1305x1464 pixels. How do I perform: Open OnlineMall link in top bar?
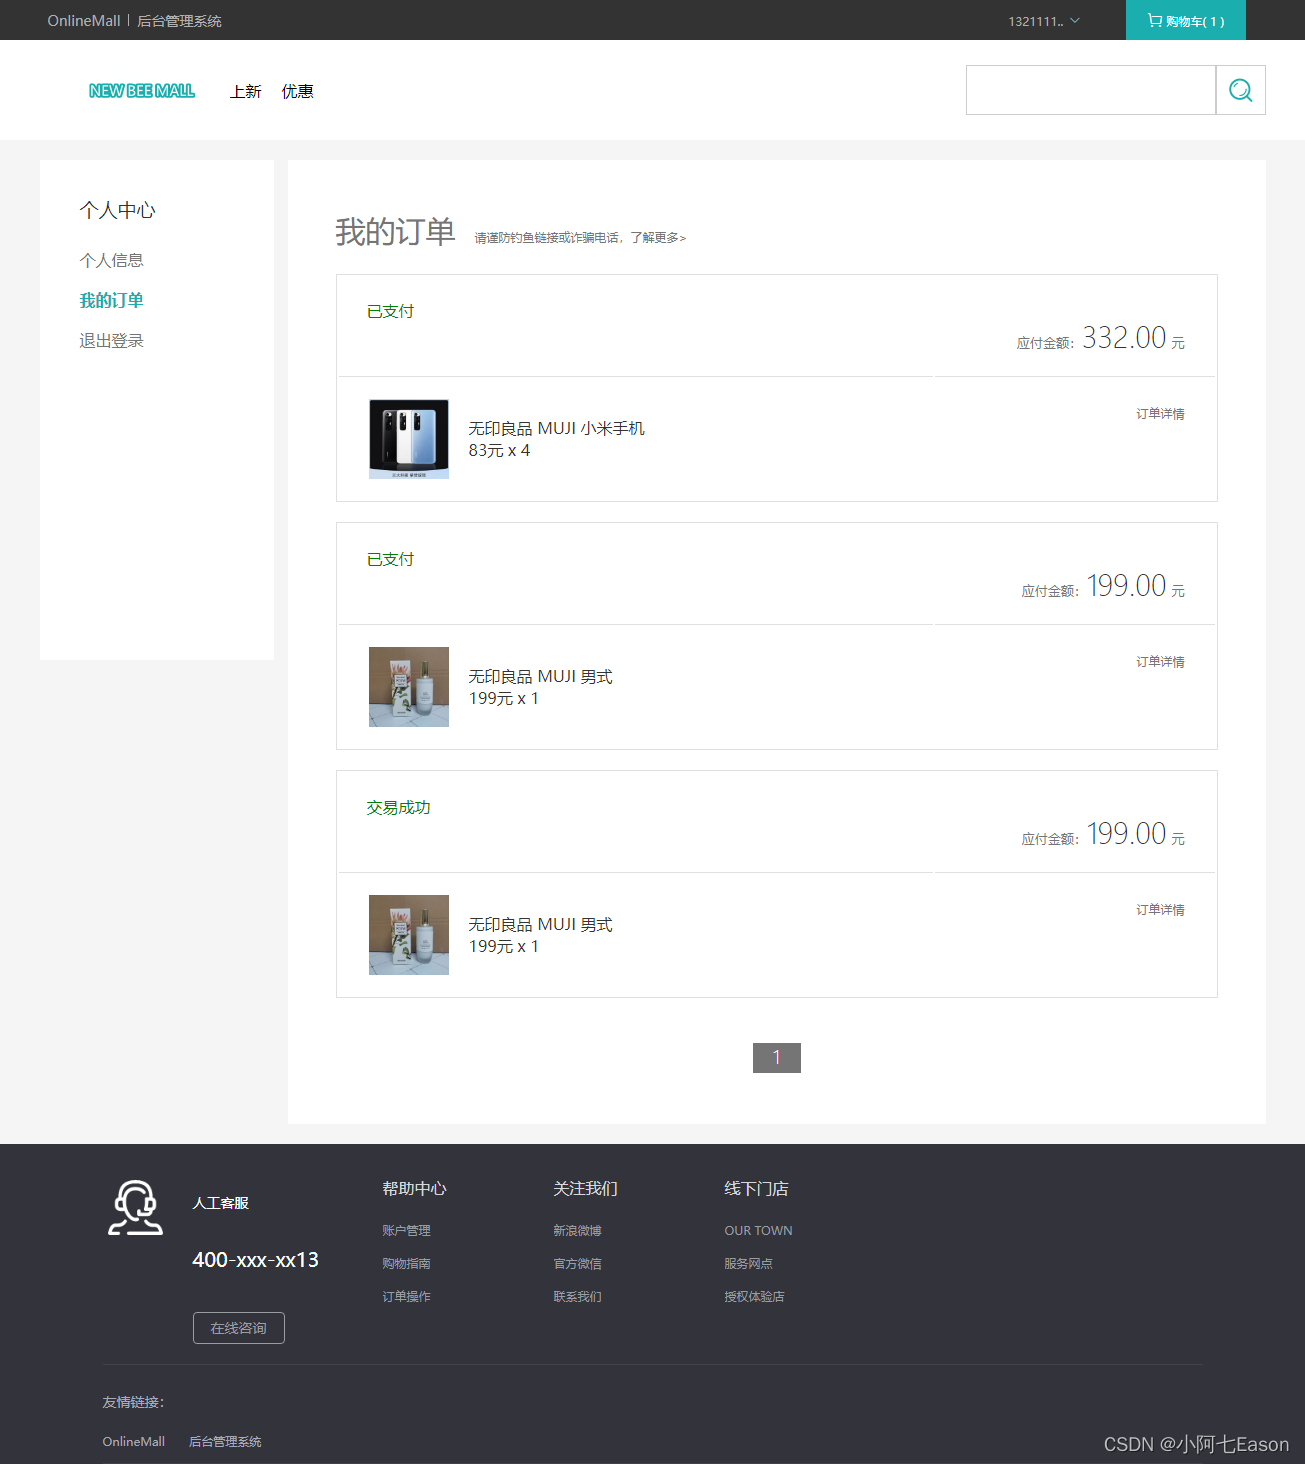[84, 21]
